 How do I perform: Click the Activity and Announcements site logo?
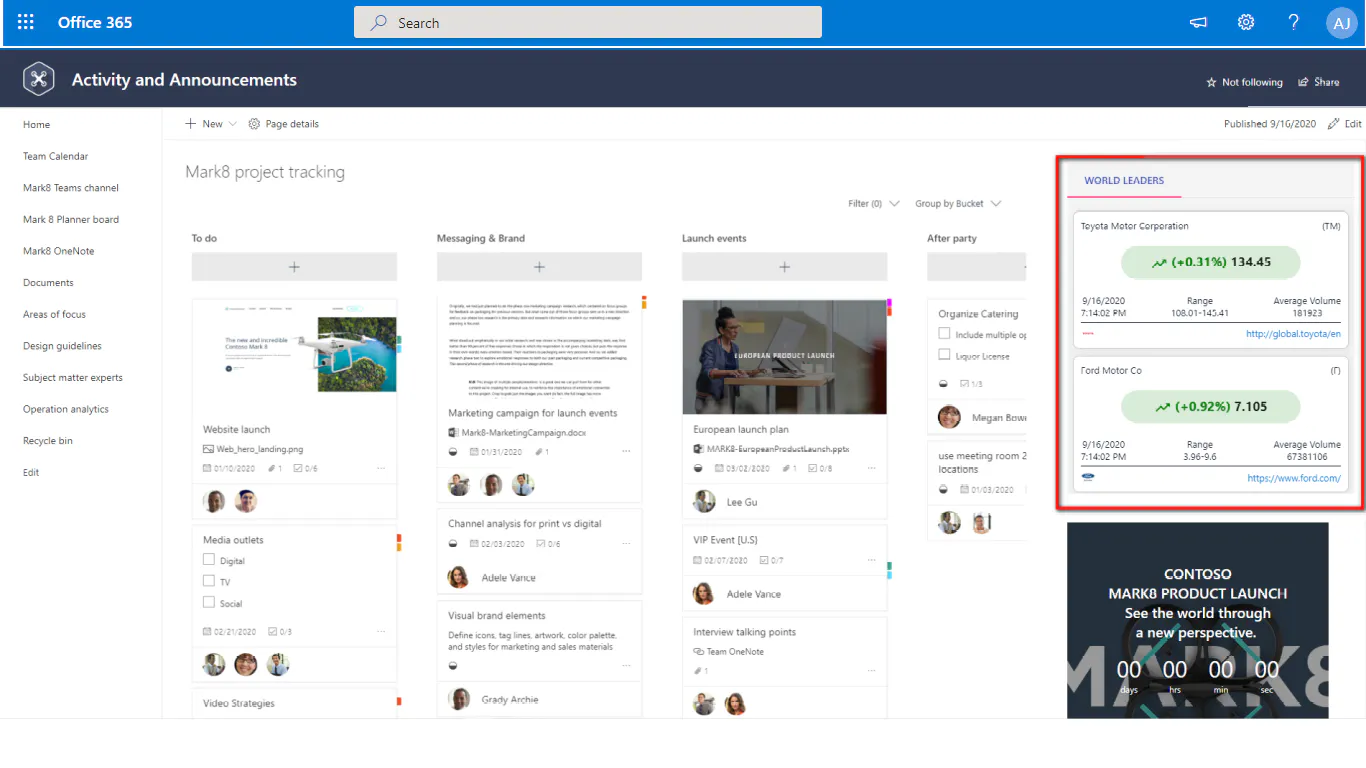pos(39,80)
